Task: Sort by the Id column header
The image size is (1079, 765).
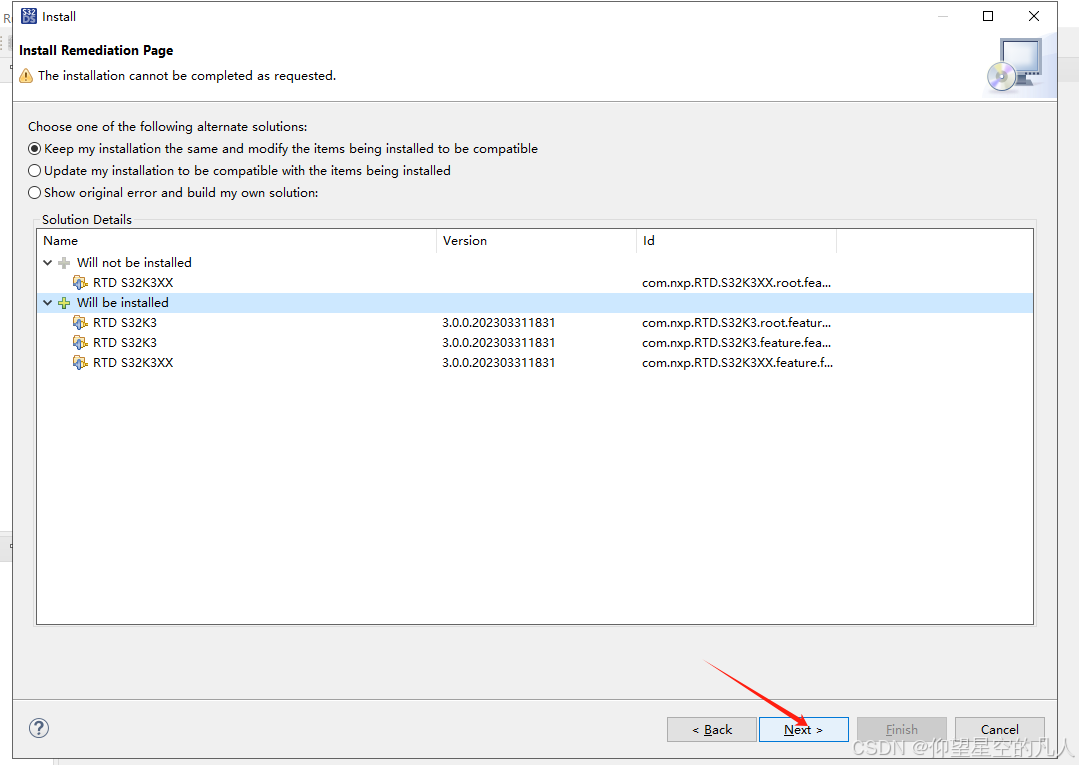Action: [x=736, y=241]
